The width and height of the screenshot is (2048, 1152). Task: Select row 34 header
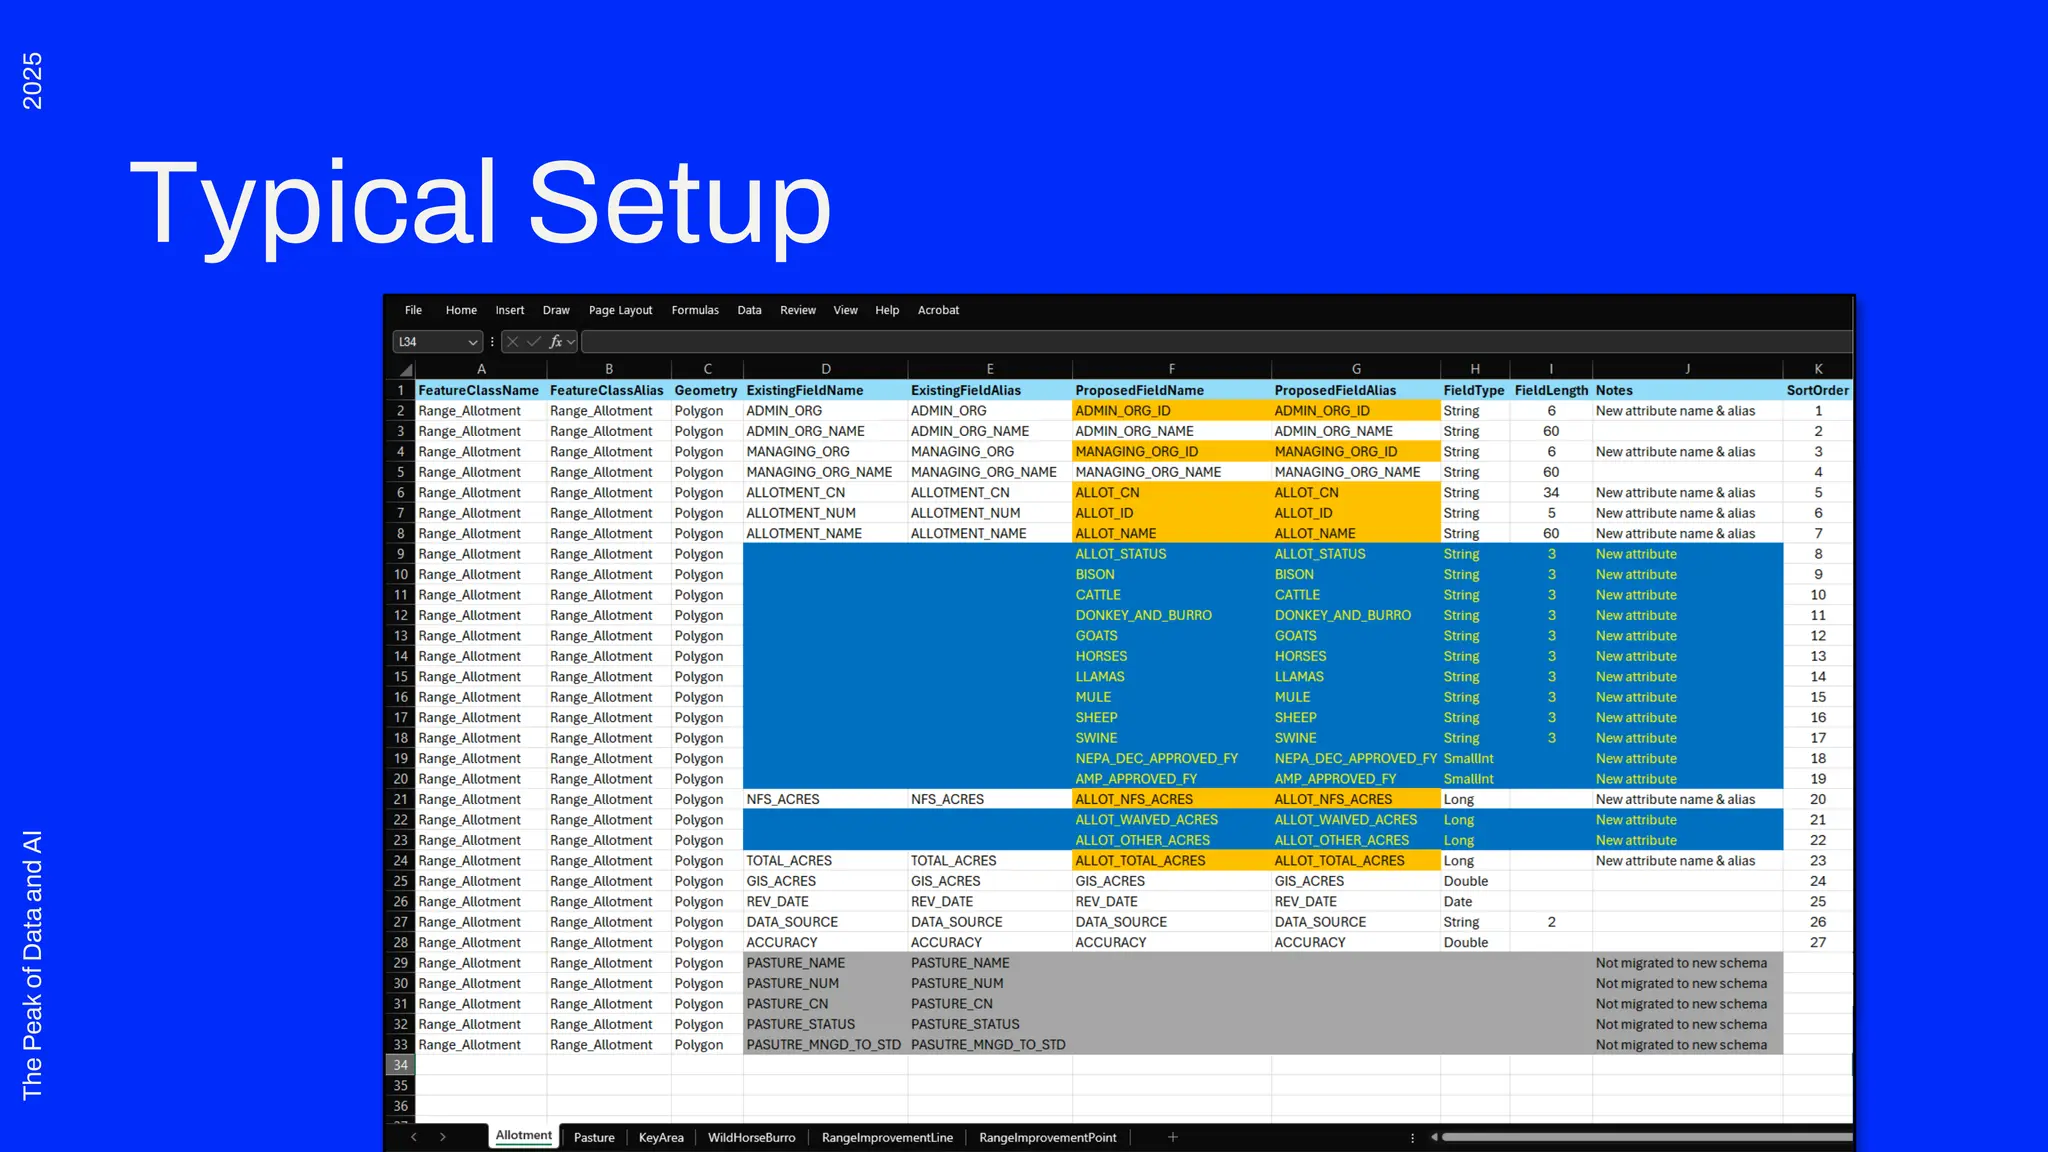(x=400, y=1065)
